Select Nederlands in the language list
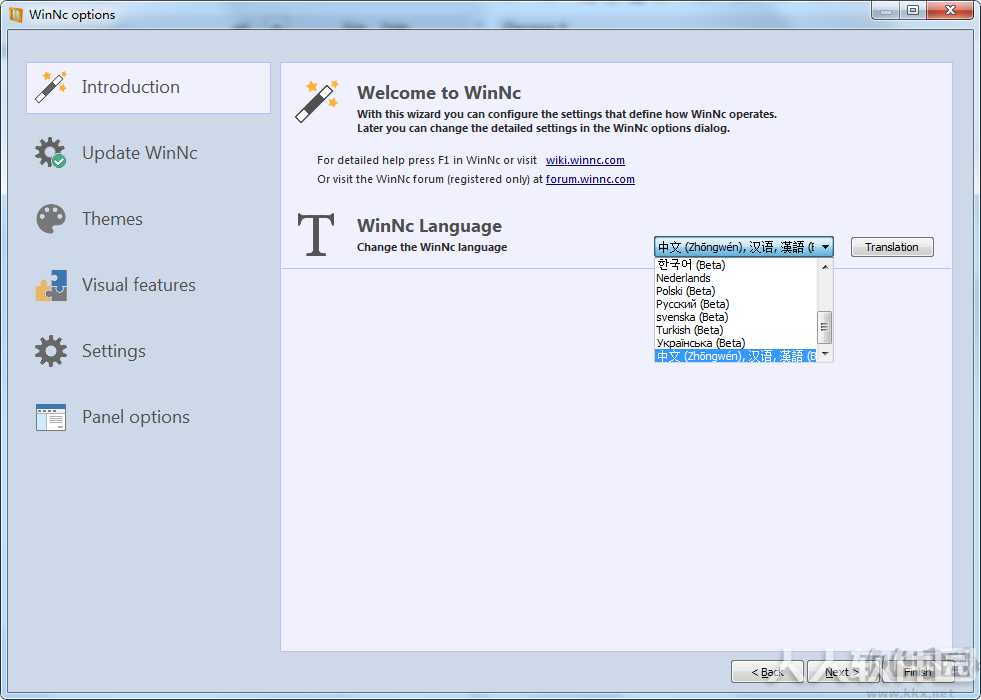Viewport: 981px width, 700px height. coord(735,278)
